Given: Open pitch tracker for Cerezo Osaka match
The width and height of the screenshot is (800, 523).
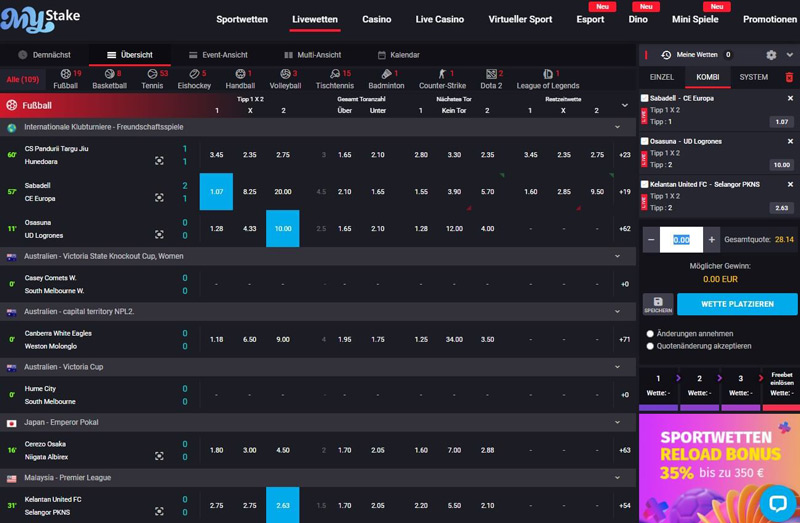Looking at the screenshot, I should point(159,456).
